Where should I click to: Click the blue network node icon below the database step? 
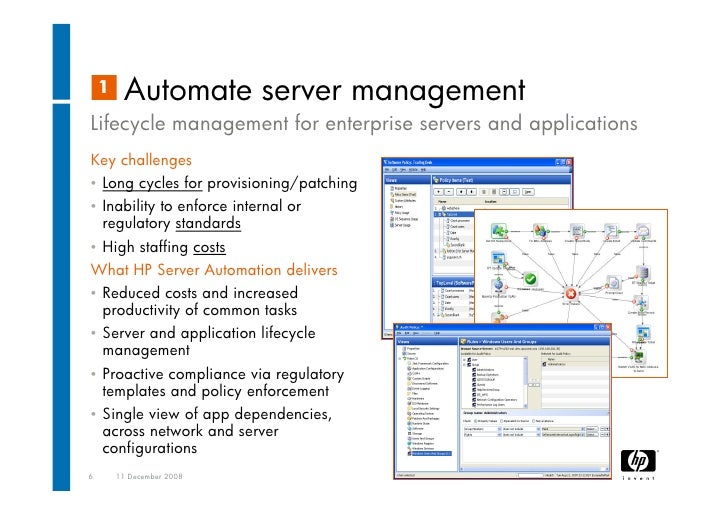(642, 303)
